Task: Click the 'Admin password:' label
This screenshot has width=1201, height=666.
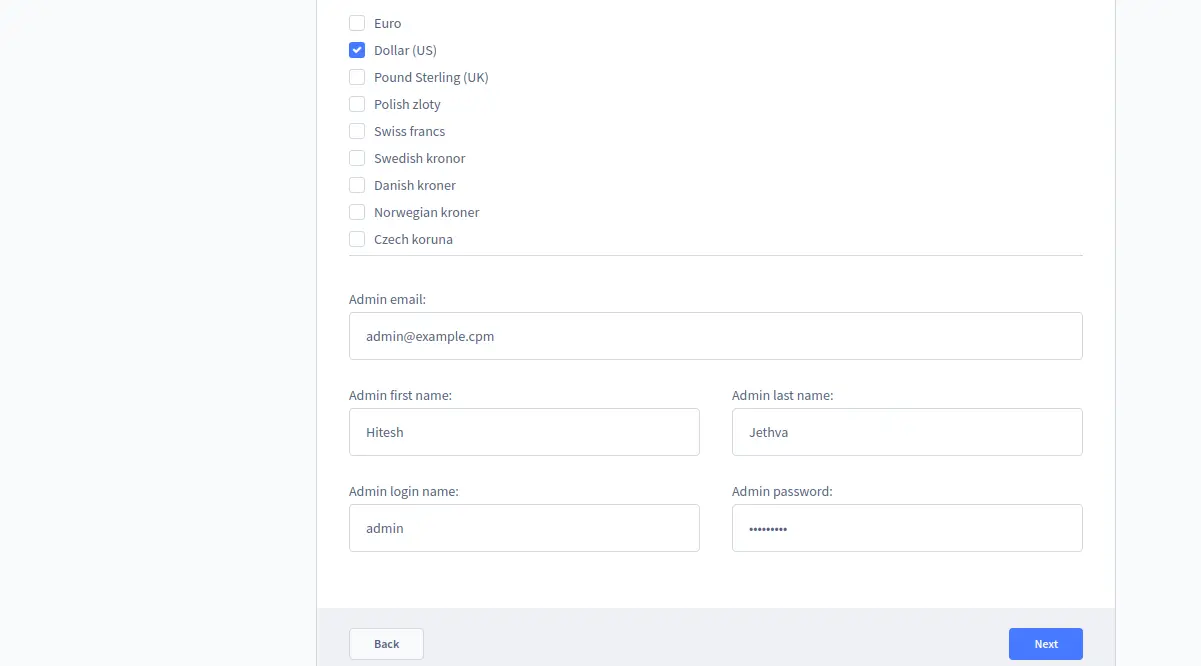Action: [782, 491]
